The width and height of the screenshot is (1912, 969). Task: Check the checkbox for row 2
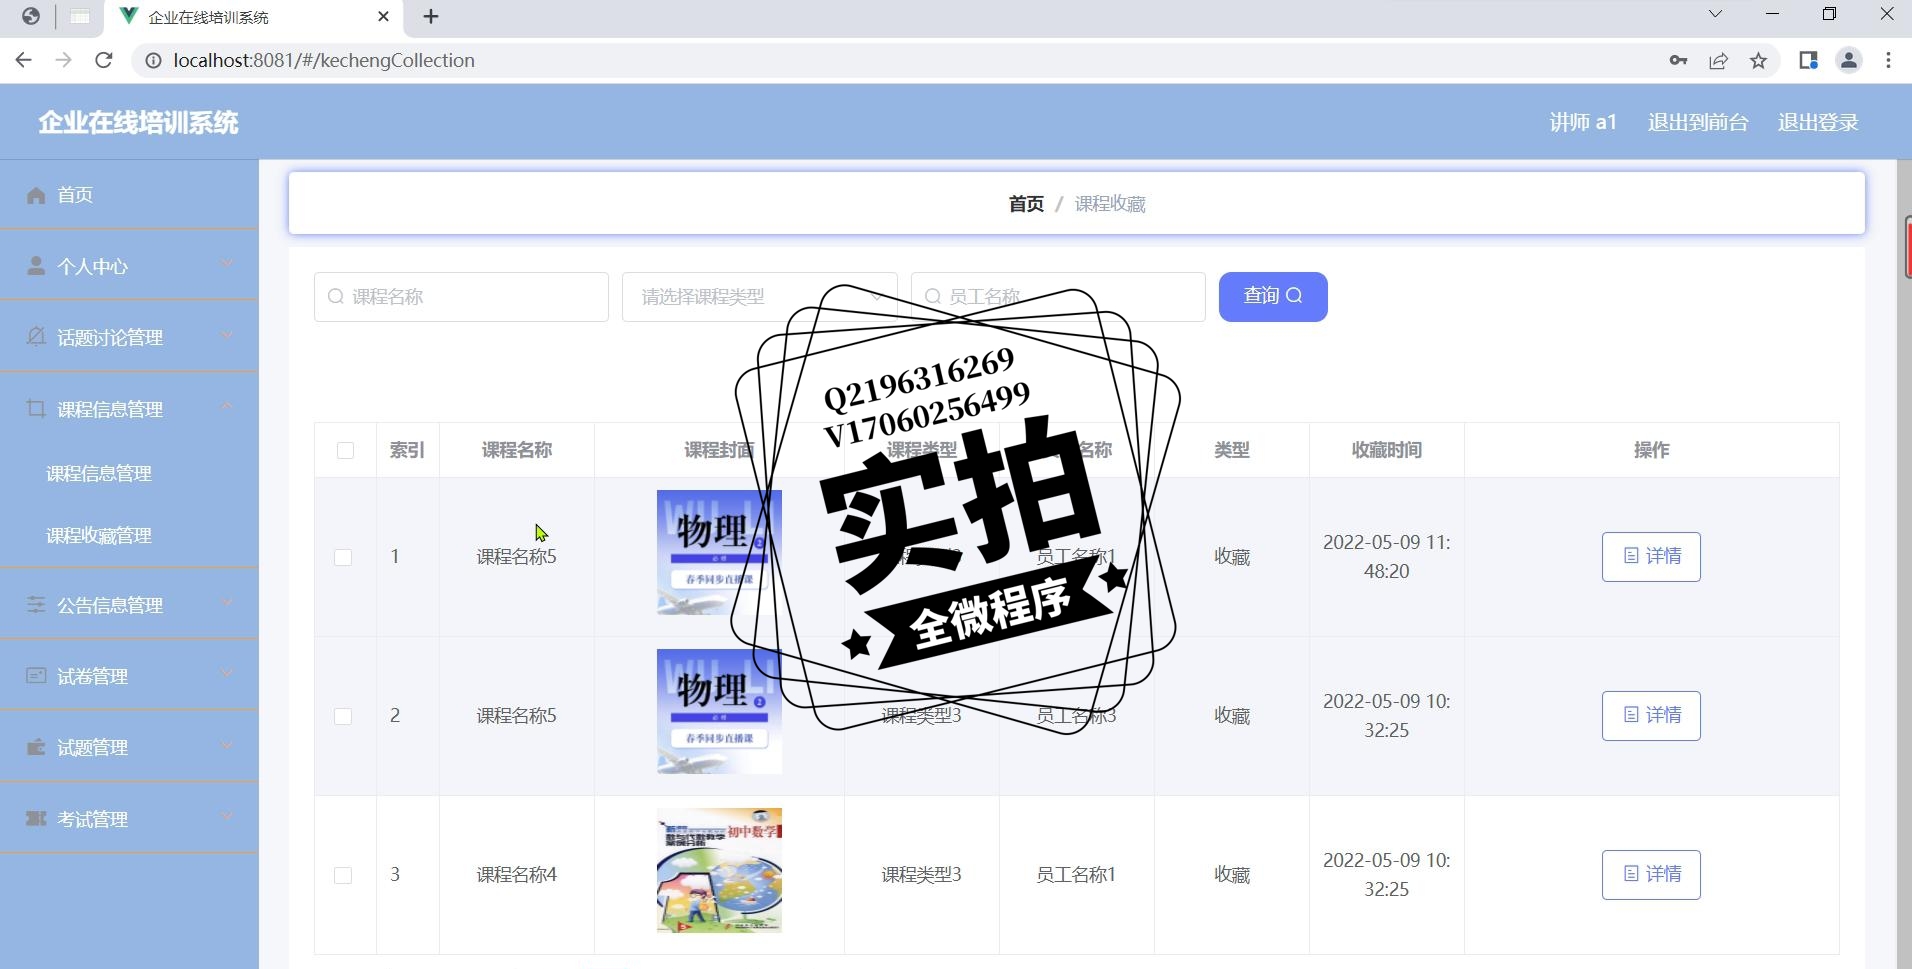[x=343, y=716]
